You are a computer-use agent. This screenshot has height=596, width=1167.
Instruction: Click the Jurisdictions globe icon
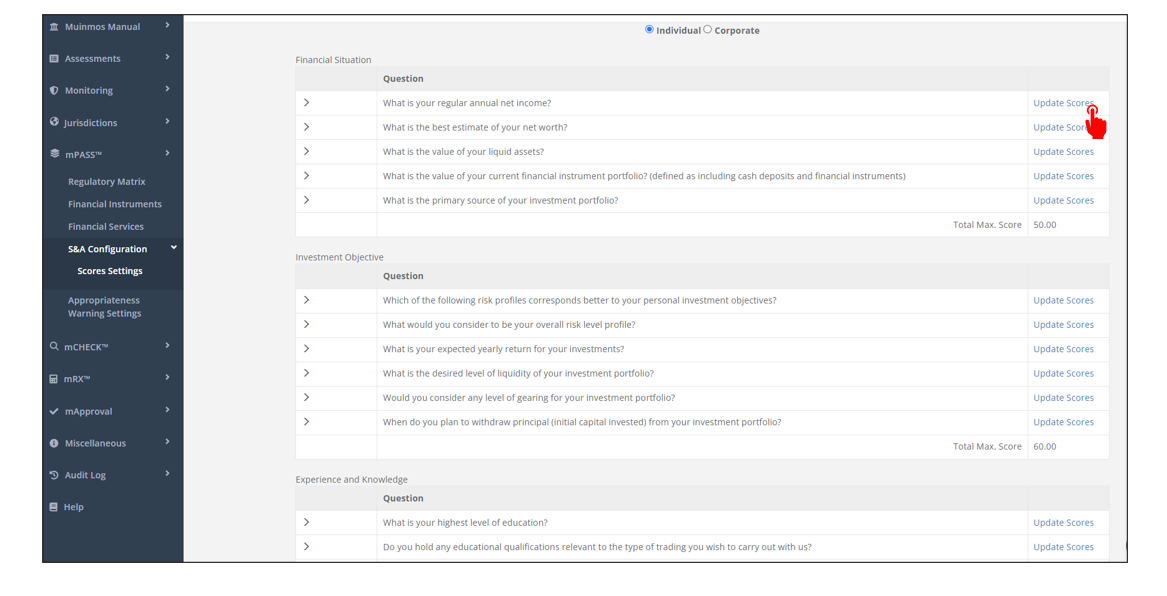pyautogui.click(x=54, y=122)
